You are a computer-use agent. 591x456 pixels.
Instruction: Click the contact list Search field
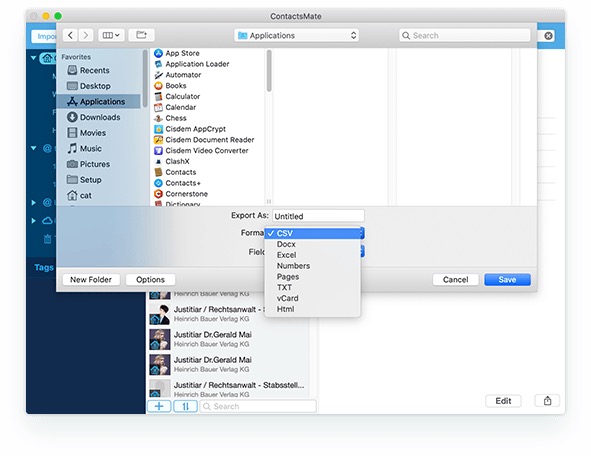(x=258, y=406)
